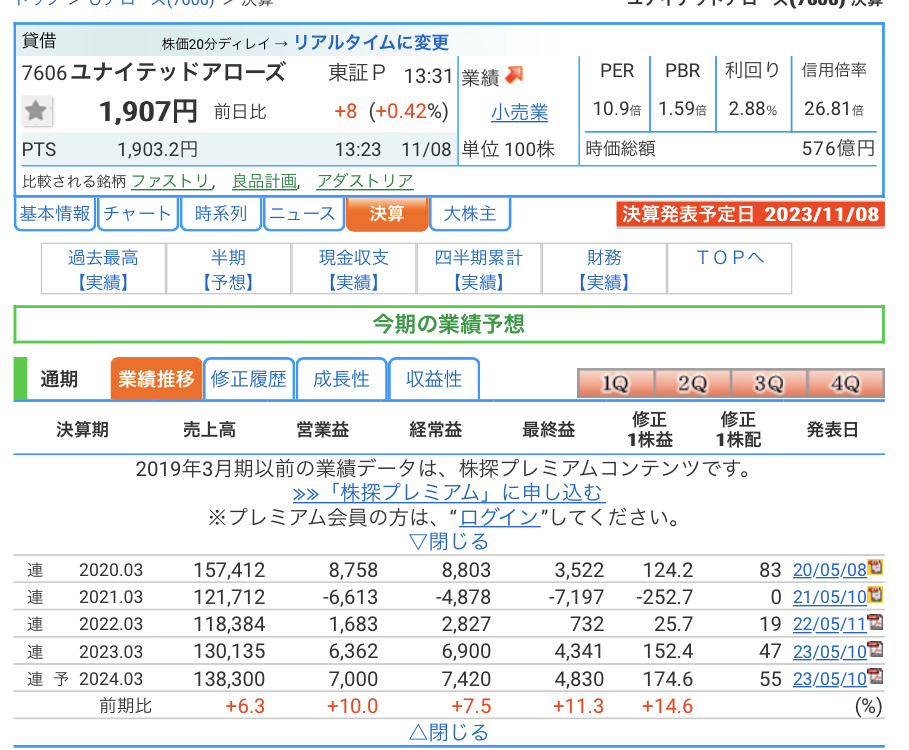Open compared stock ファストリ

click(170, 181)
